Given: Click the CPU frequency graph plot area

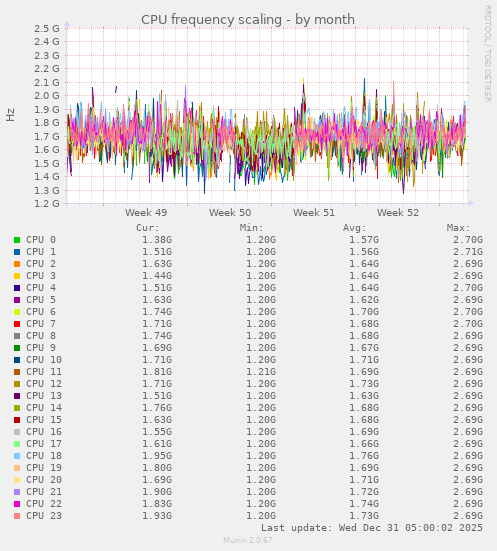Looking at the screenshot, I should pyautogui.click(x=267, y=116).
